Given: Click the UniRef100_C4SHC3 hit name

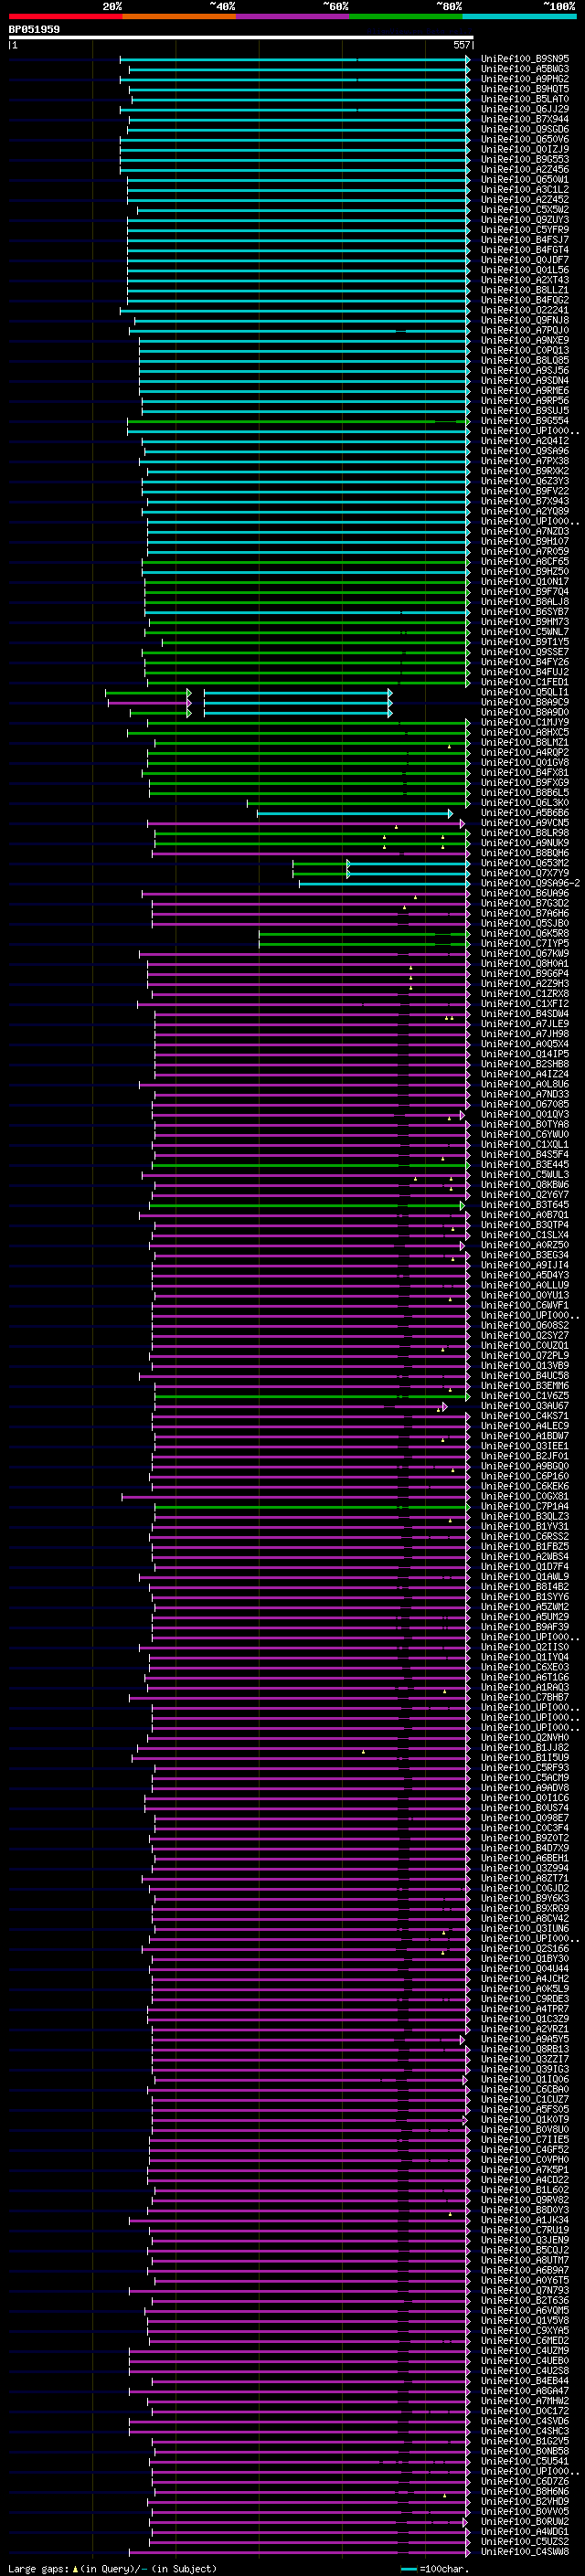Looking at the screenshot, I should (x=525, y=2431).
